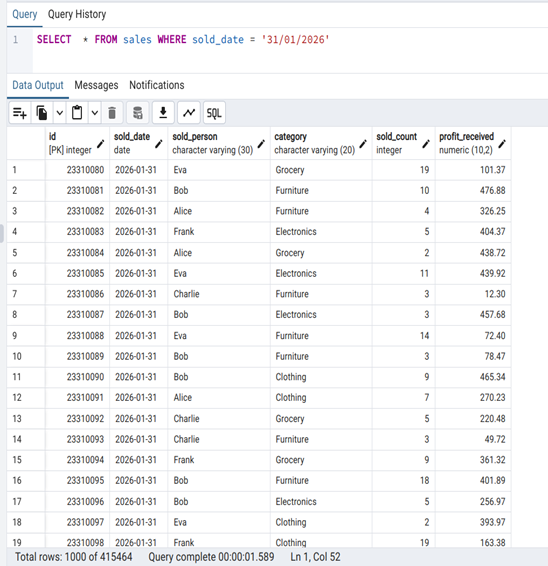Click the Copy icon in data toolbar

click(x=42, y=113)
